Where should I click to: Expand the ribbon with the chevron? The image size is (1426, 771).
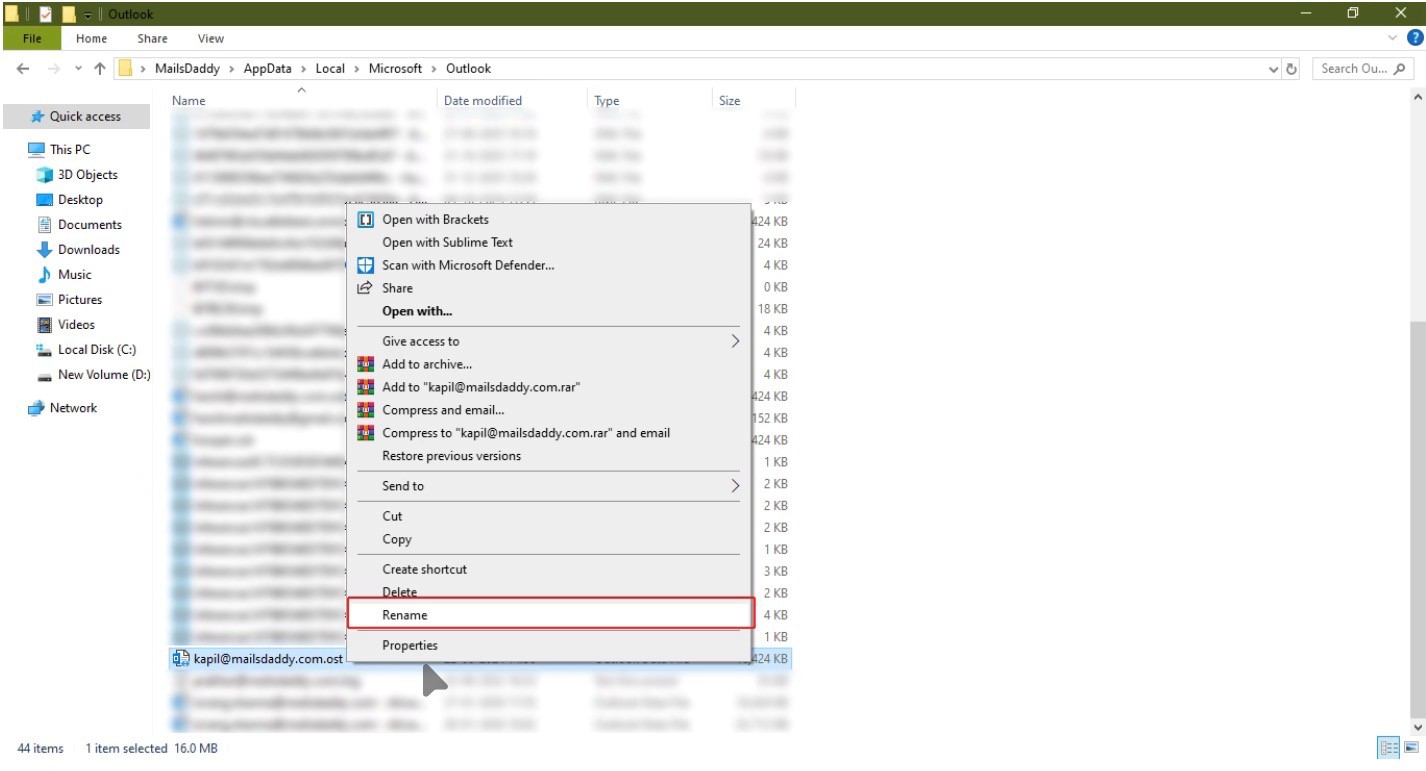pos(1394,38)
